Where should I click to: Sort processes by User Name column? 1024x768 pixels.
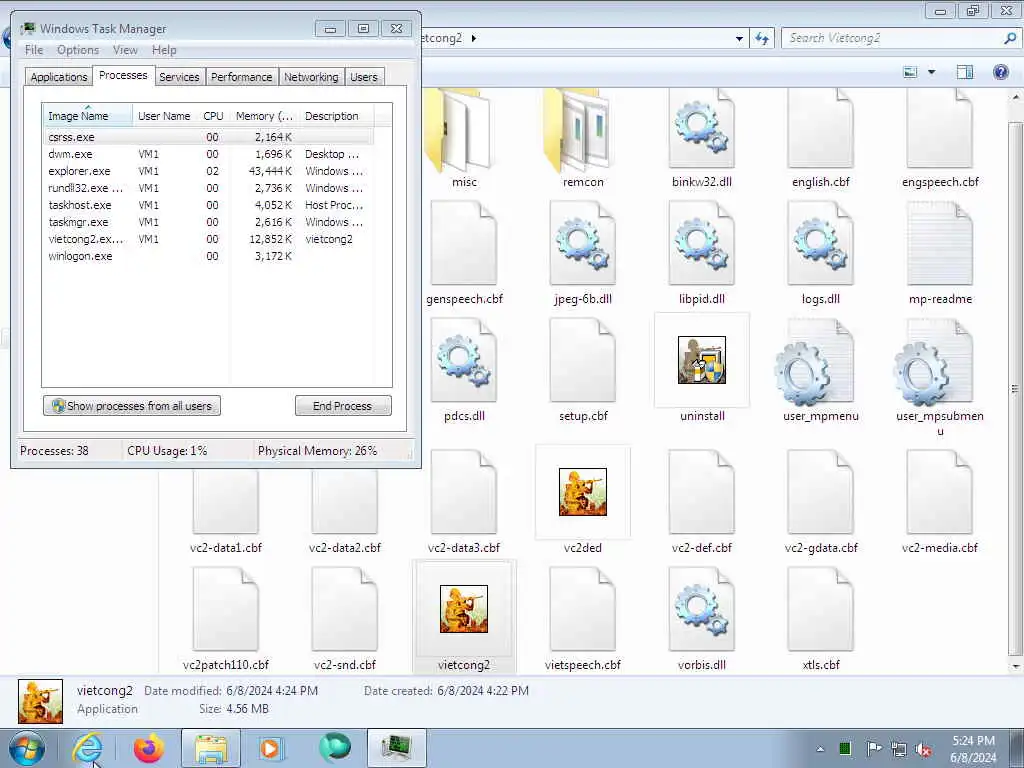pyautogui.click(x=165, y=116)
